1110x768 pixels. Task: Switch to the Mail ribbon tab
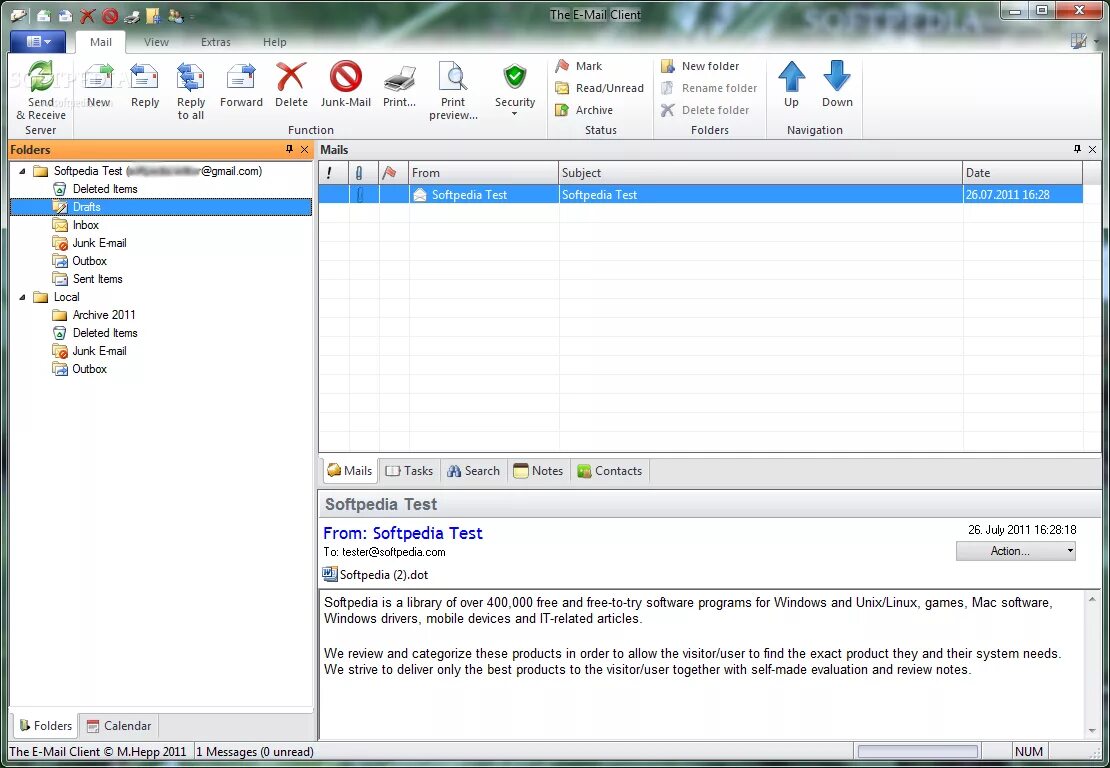[x=101, y=42]
